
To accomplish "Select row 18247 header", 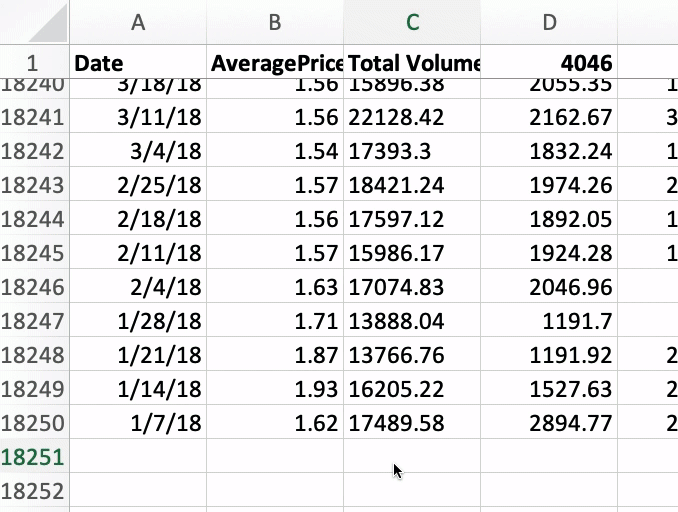I will point(34,321).
